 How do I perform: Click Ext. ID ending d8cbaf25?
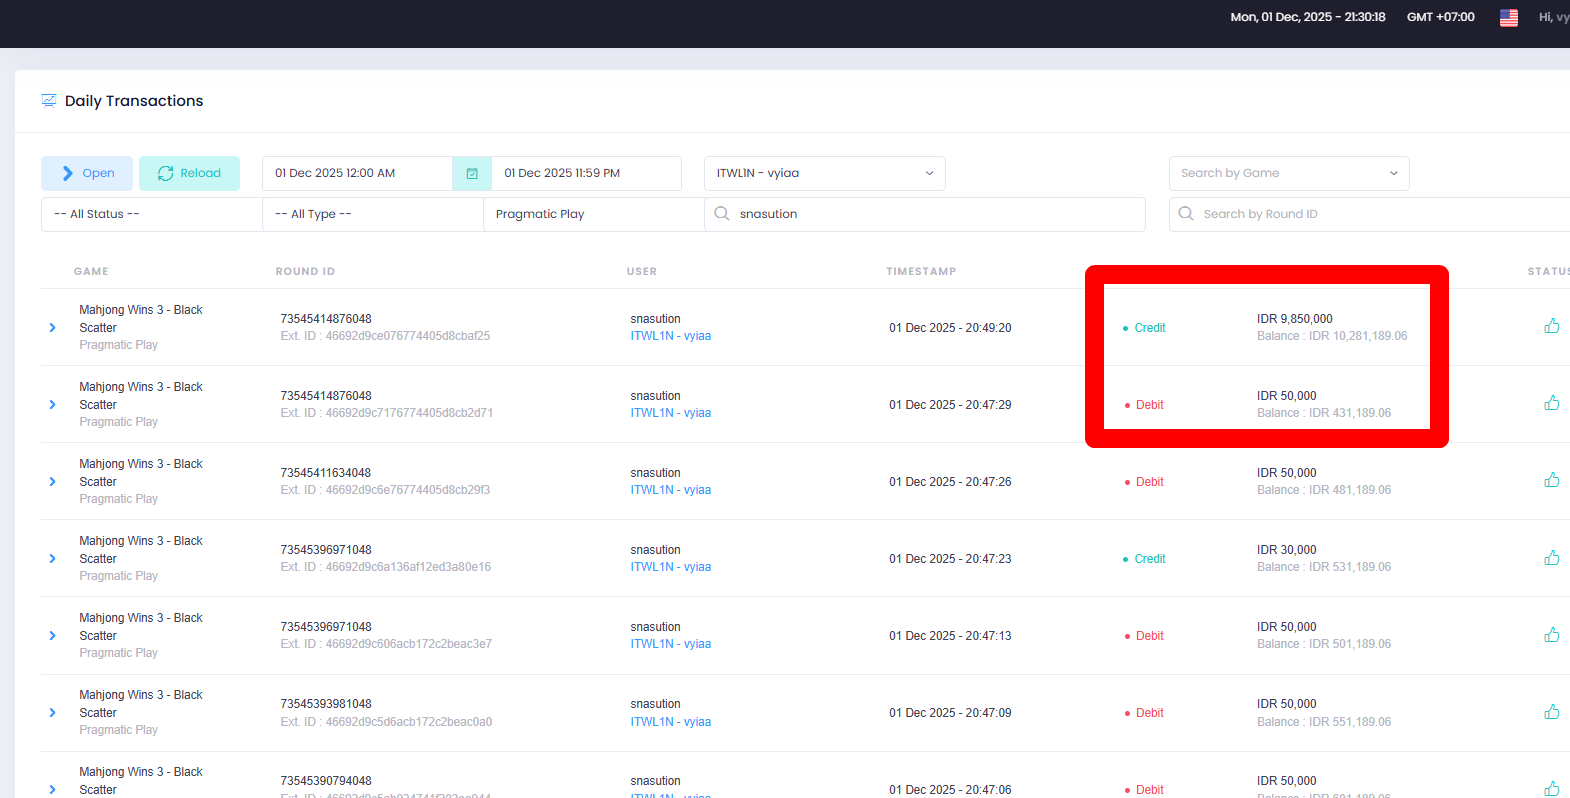coord(385,336)
